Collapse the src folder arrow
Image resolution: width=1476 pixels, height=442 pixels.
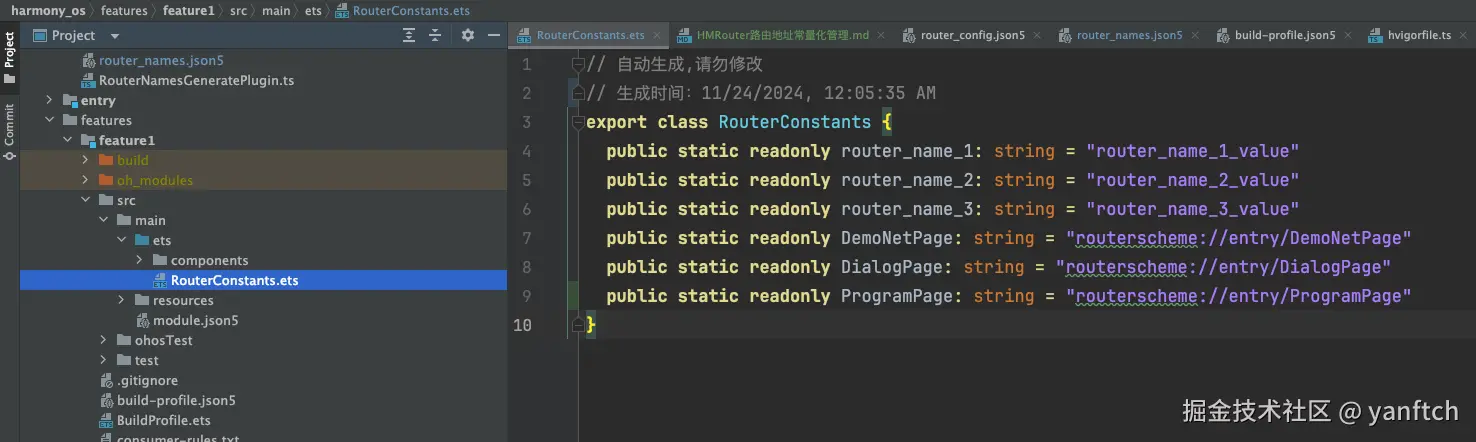85,200
